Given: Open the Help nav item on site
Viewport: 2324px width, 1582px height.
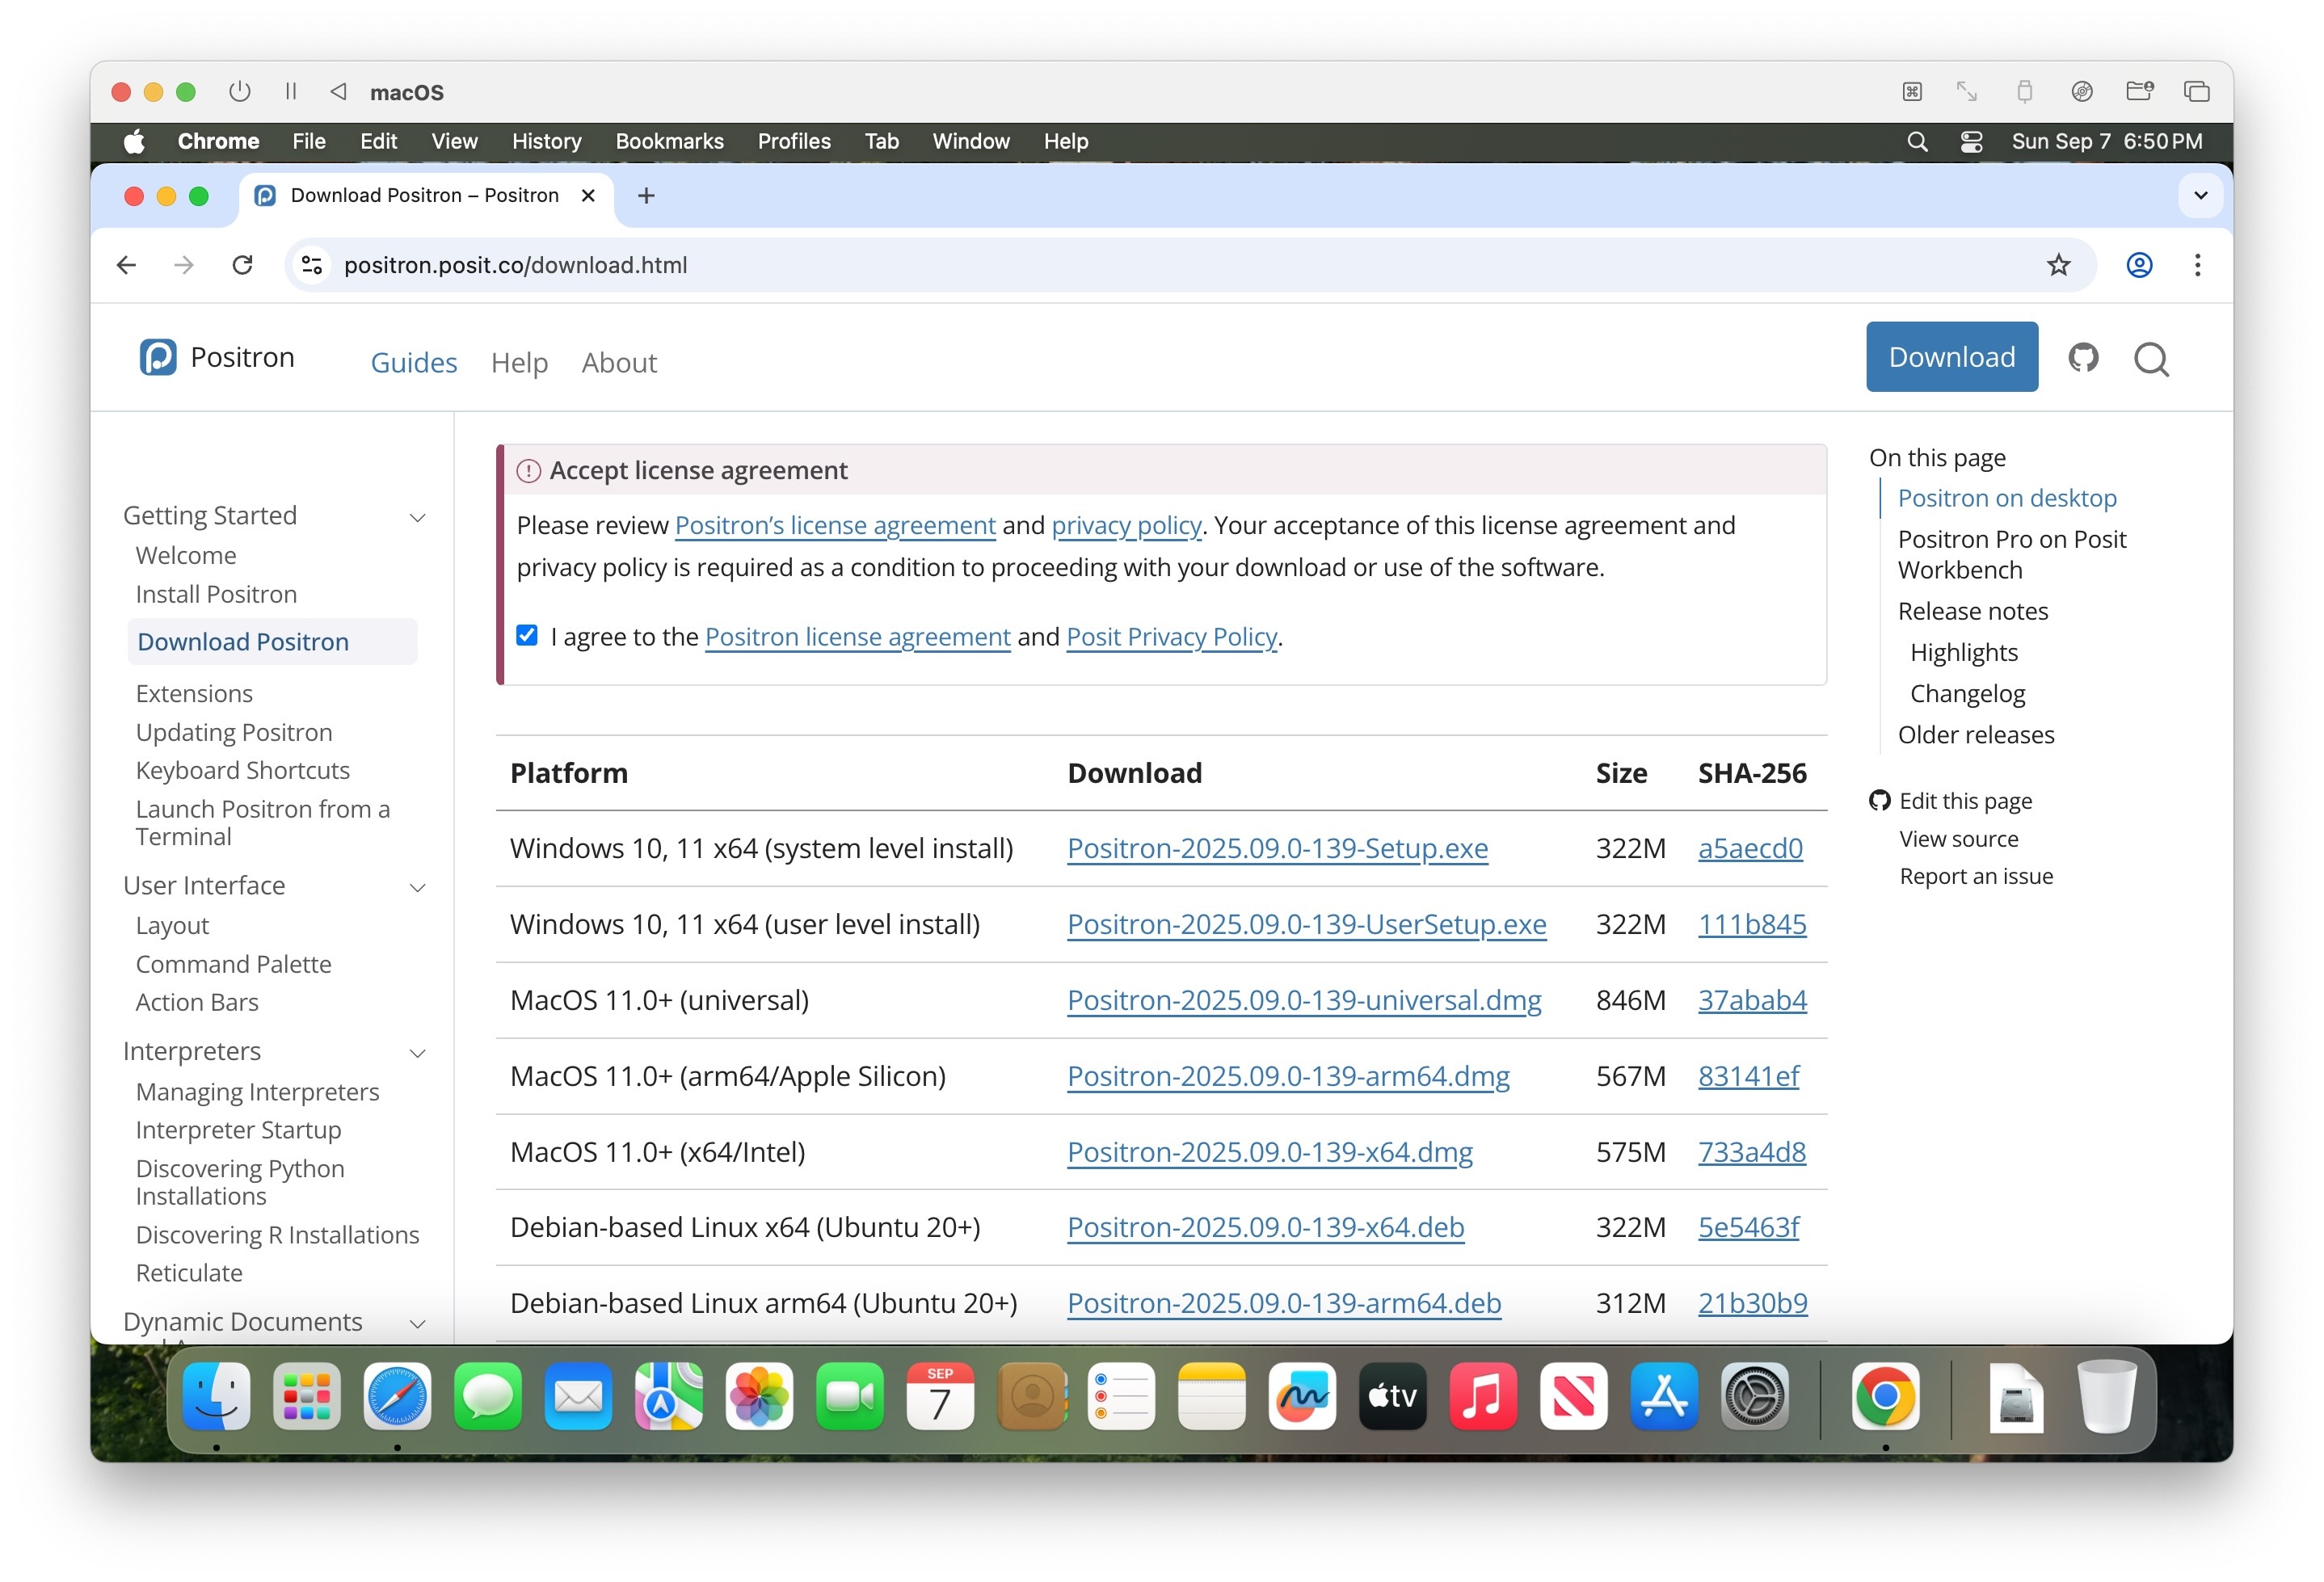Looking at the screenshot, I should click(x=519, y=363).
